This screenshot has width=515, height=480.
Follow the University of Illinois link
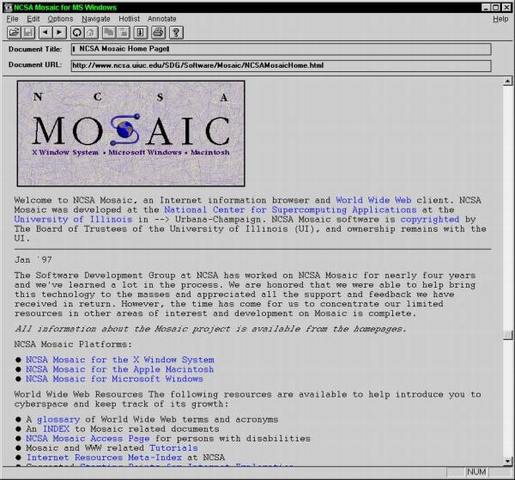pyautogui.click(x=73, y=219)
